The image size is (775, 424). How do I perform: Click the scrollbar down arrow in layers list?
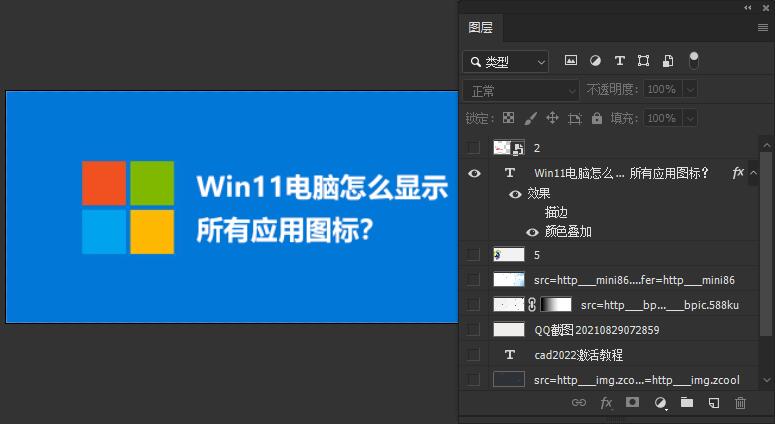(767, 380)
